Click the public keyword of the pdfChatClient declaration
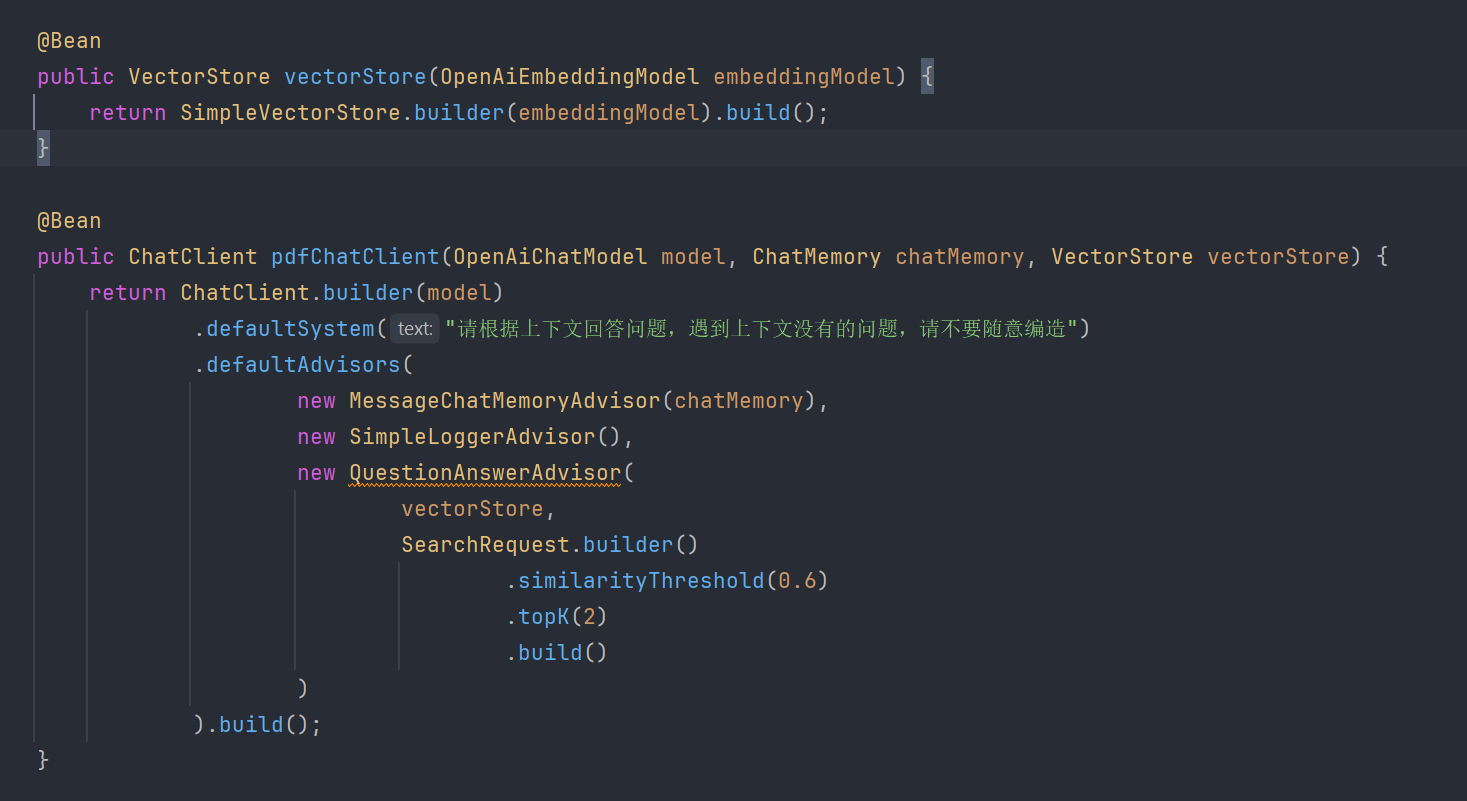Viewport: 1467px width, 801px height. pyautogui.click(x=76, y=257)
